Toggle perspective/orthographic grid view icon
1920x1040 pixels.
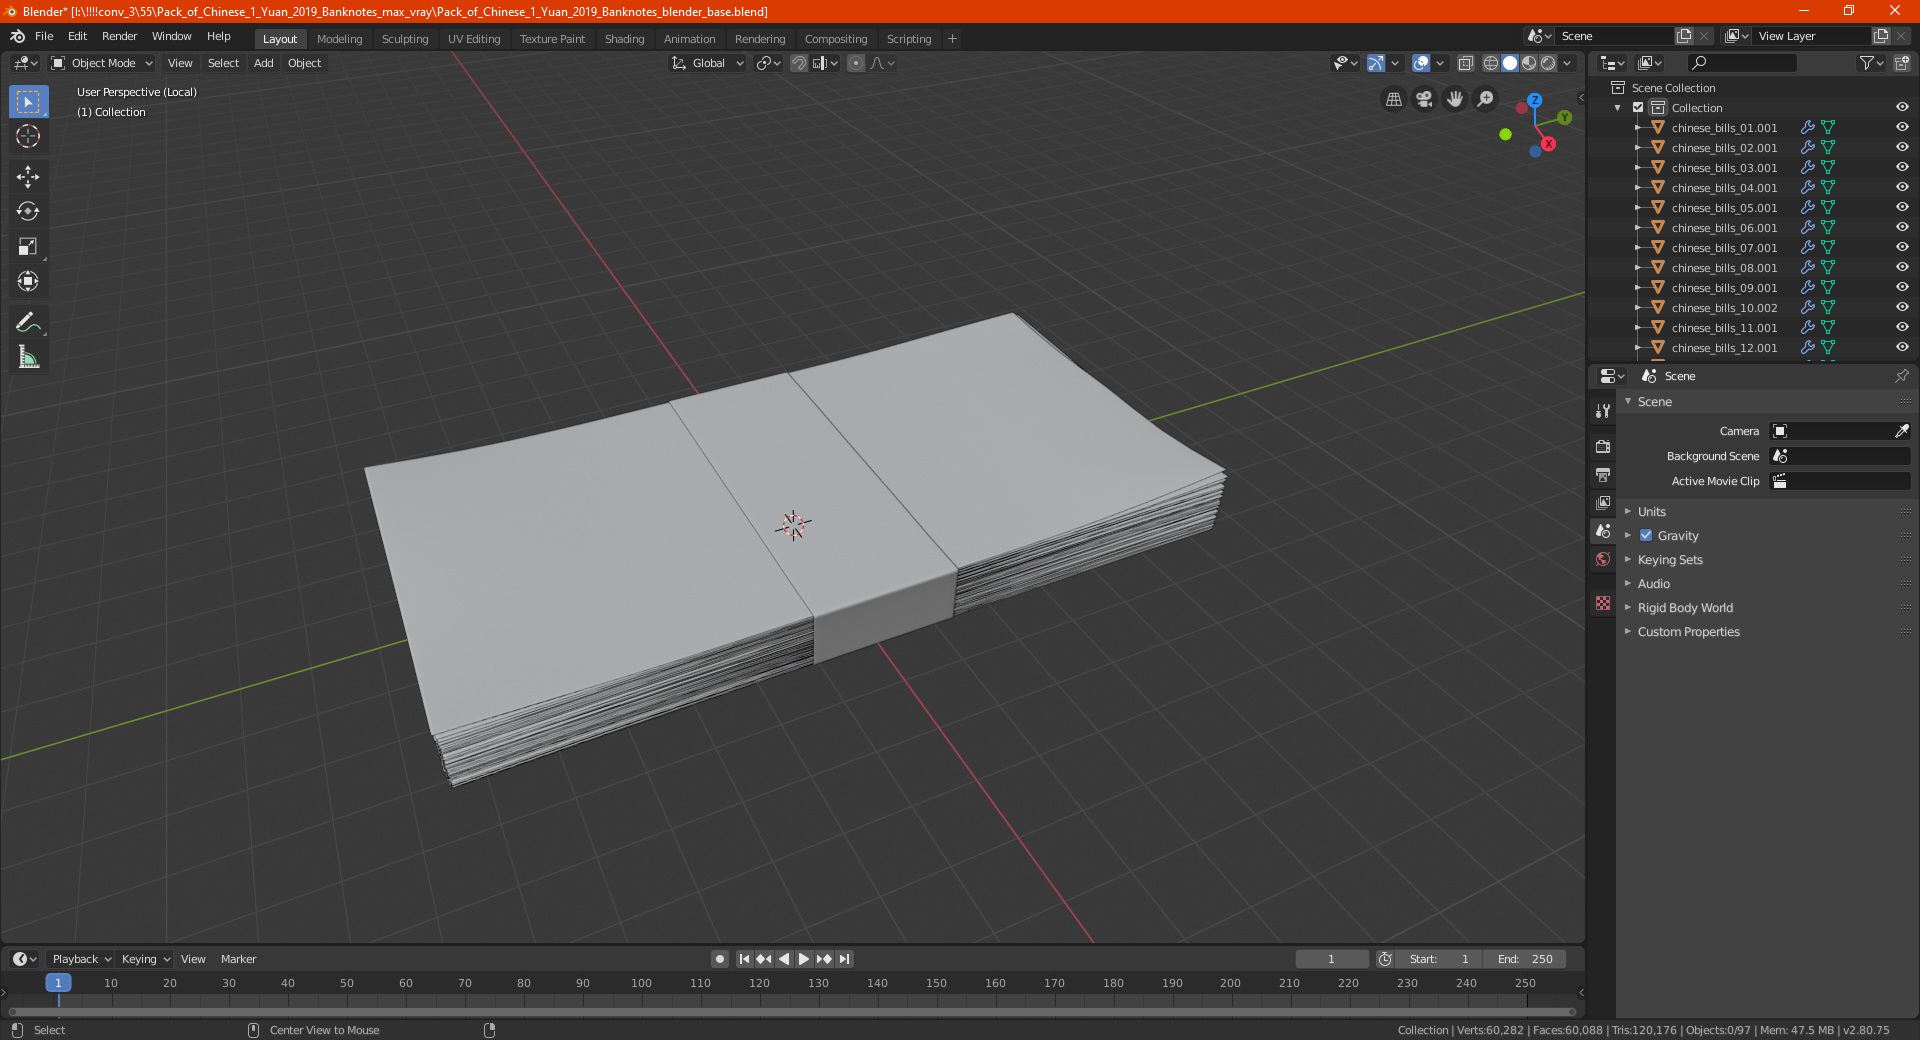click(x=1394, y=99)
